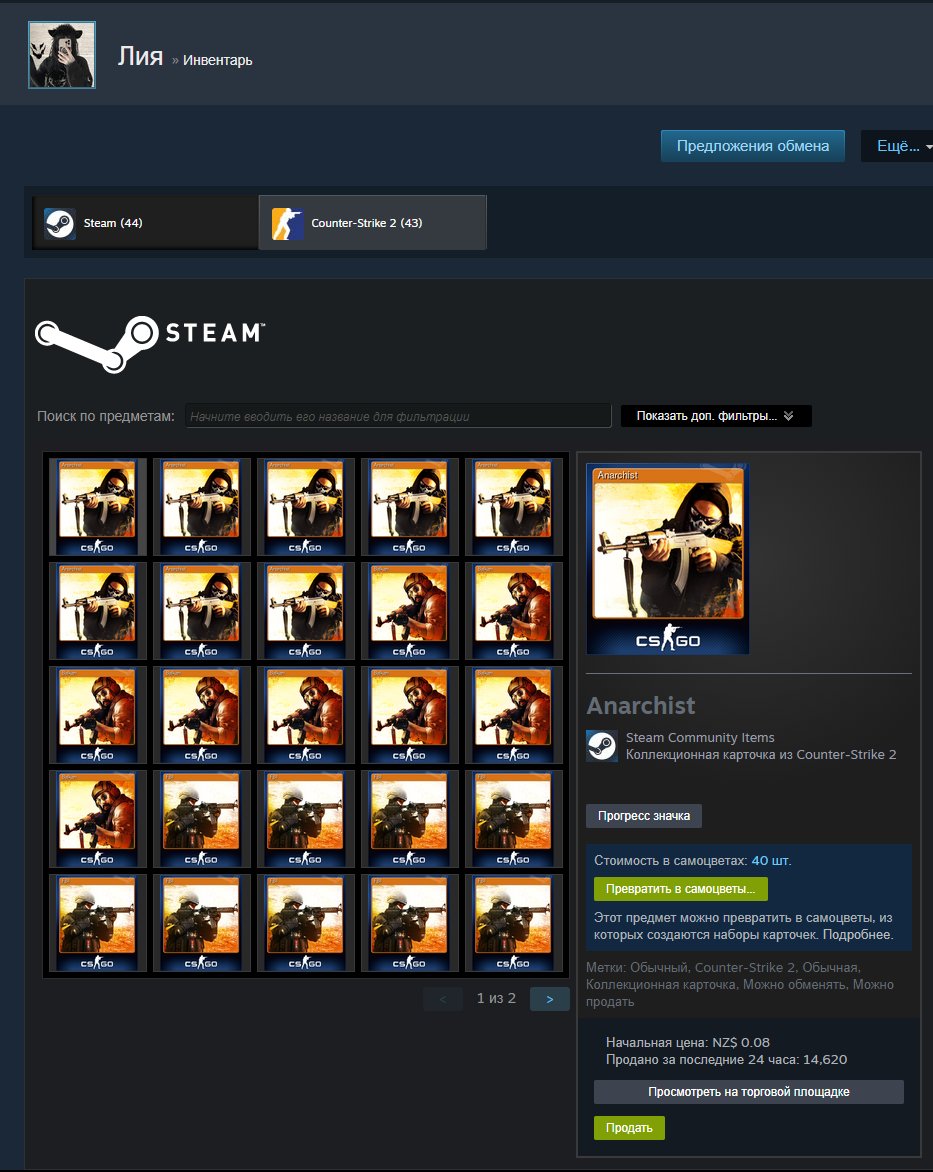Select the middle Balkan card in the third row
The height and width of the screenshot is (1172, 933).
[305, 715]
